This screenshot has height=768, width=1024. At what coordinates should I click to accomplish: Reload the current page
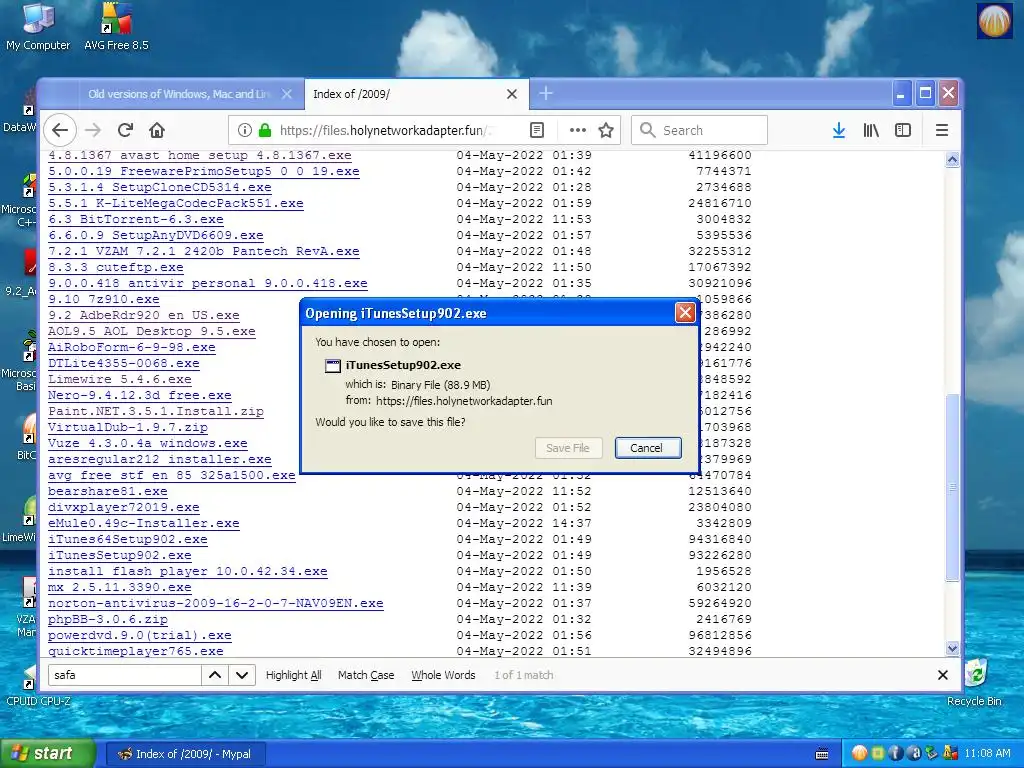125,130
